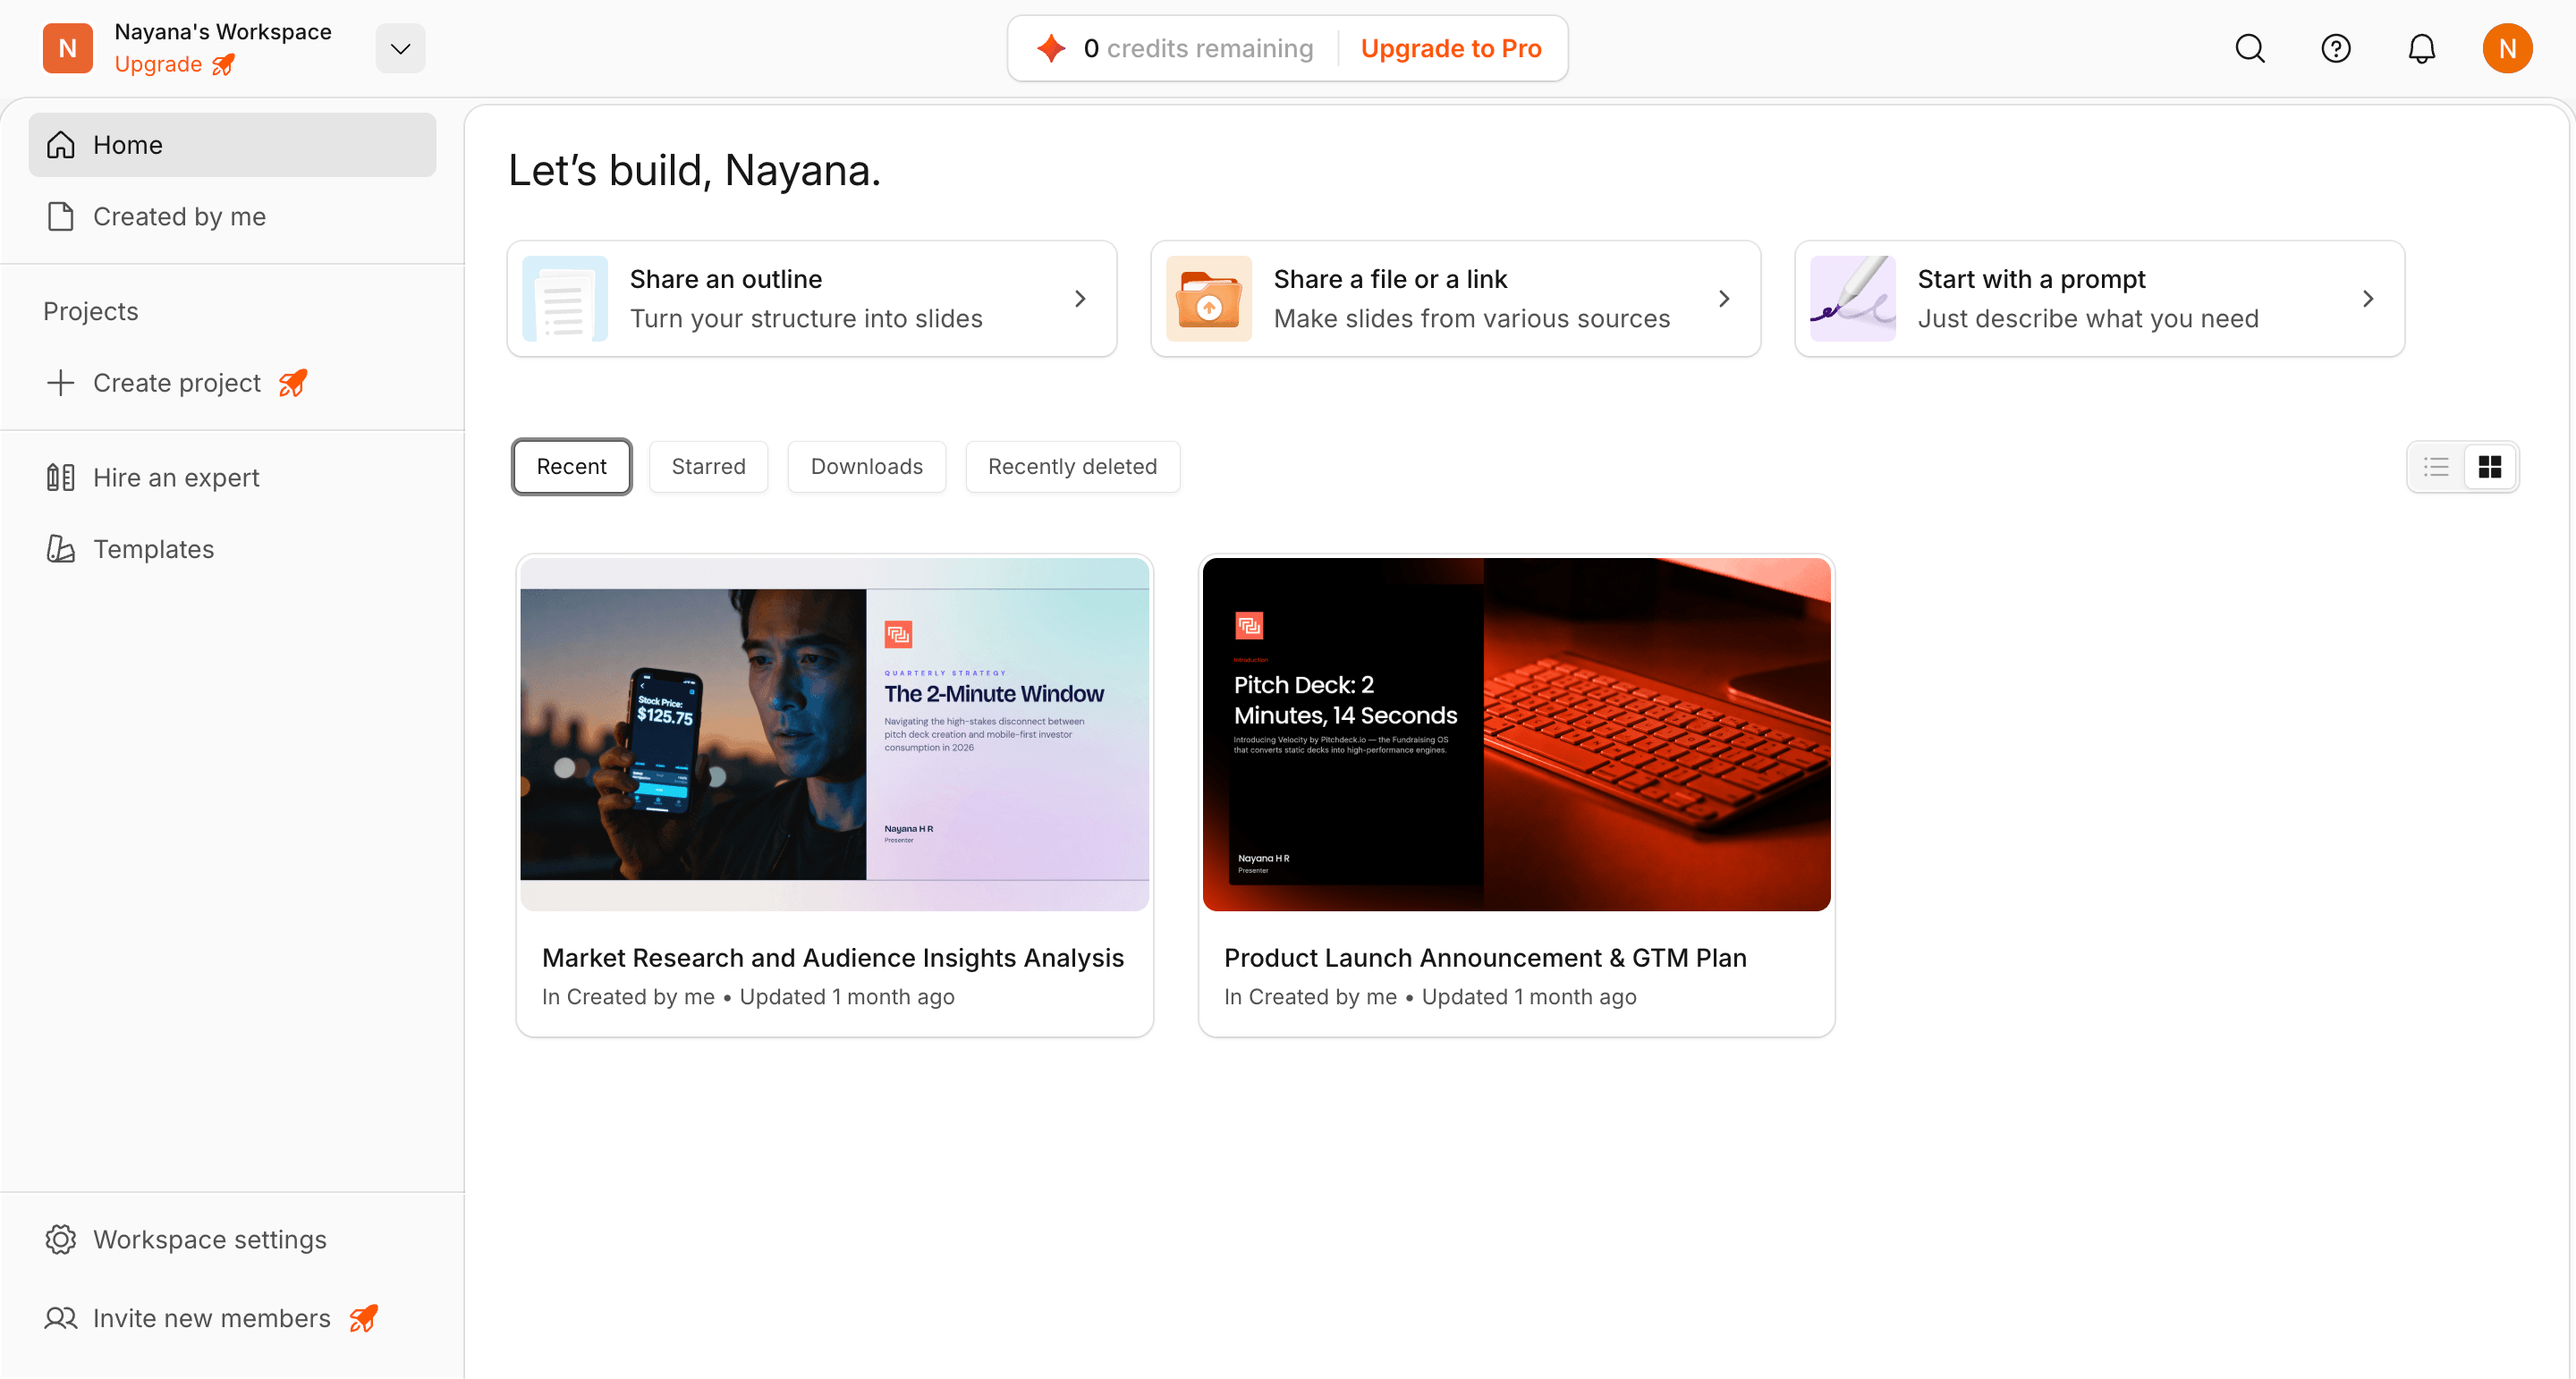
Task: Click the Invite new members icon
Action: (60, 1318)
